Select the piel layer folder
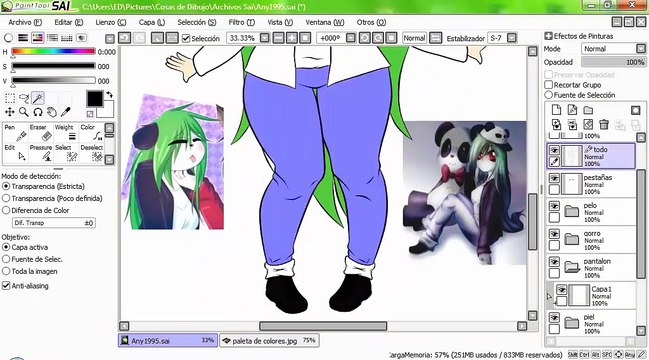The height and width of the screenshot is (360, 649). pos(592,324)
